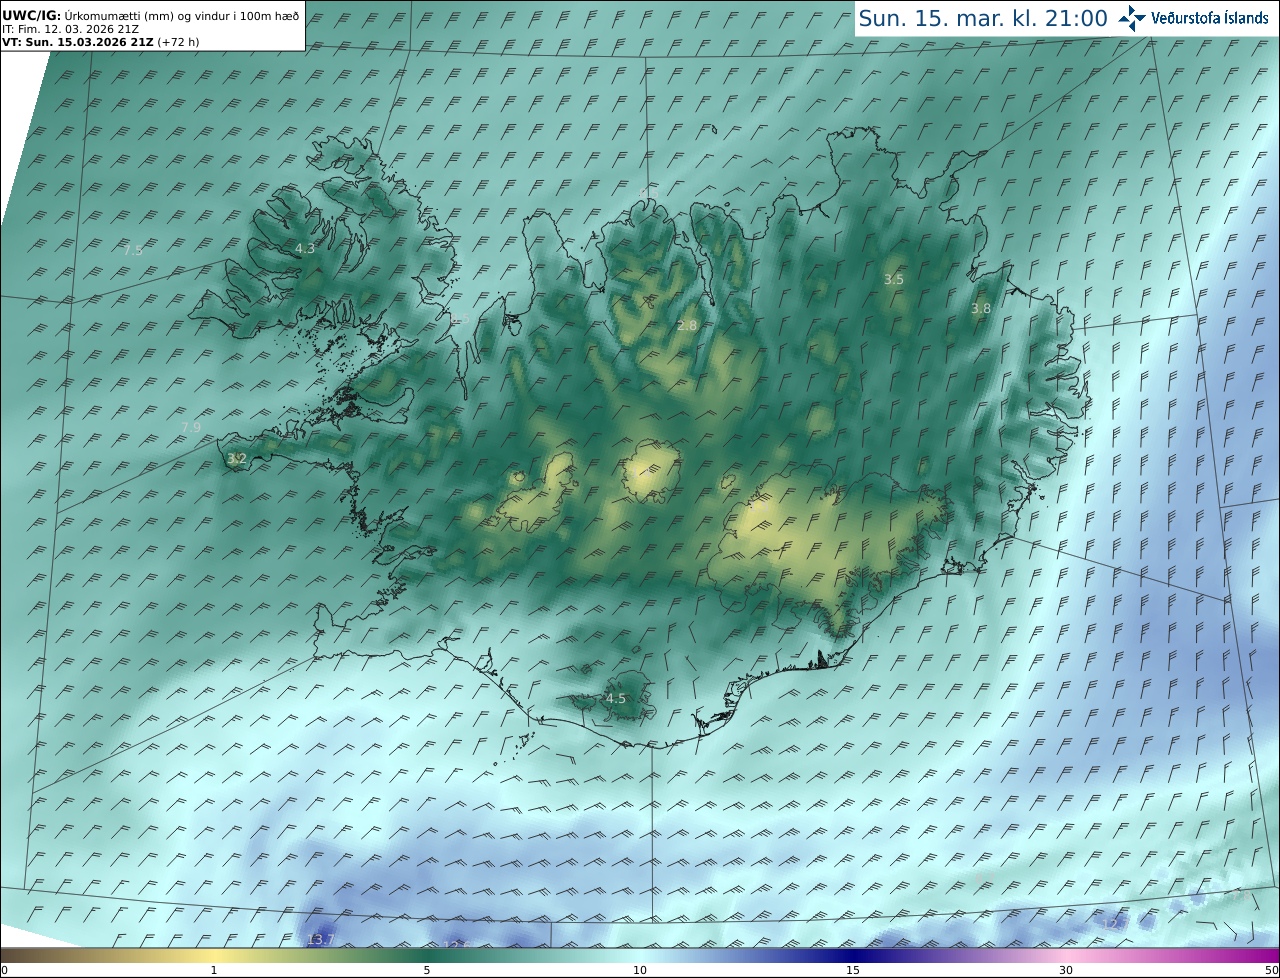Click the "VT: Sun. 15.03.2026 21Z (+72 h)" line
Image resolution: width=1280 pixels, height=978 pixels.
tap(101, 43)
